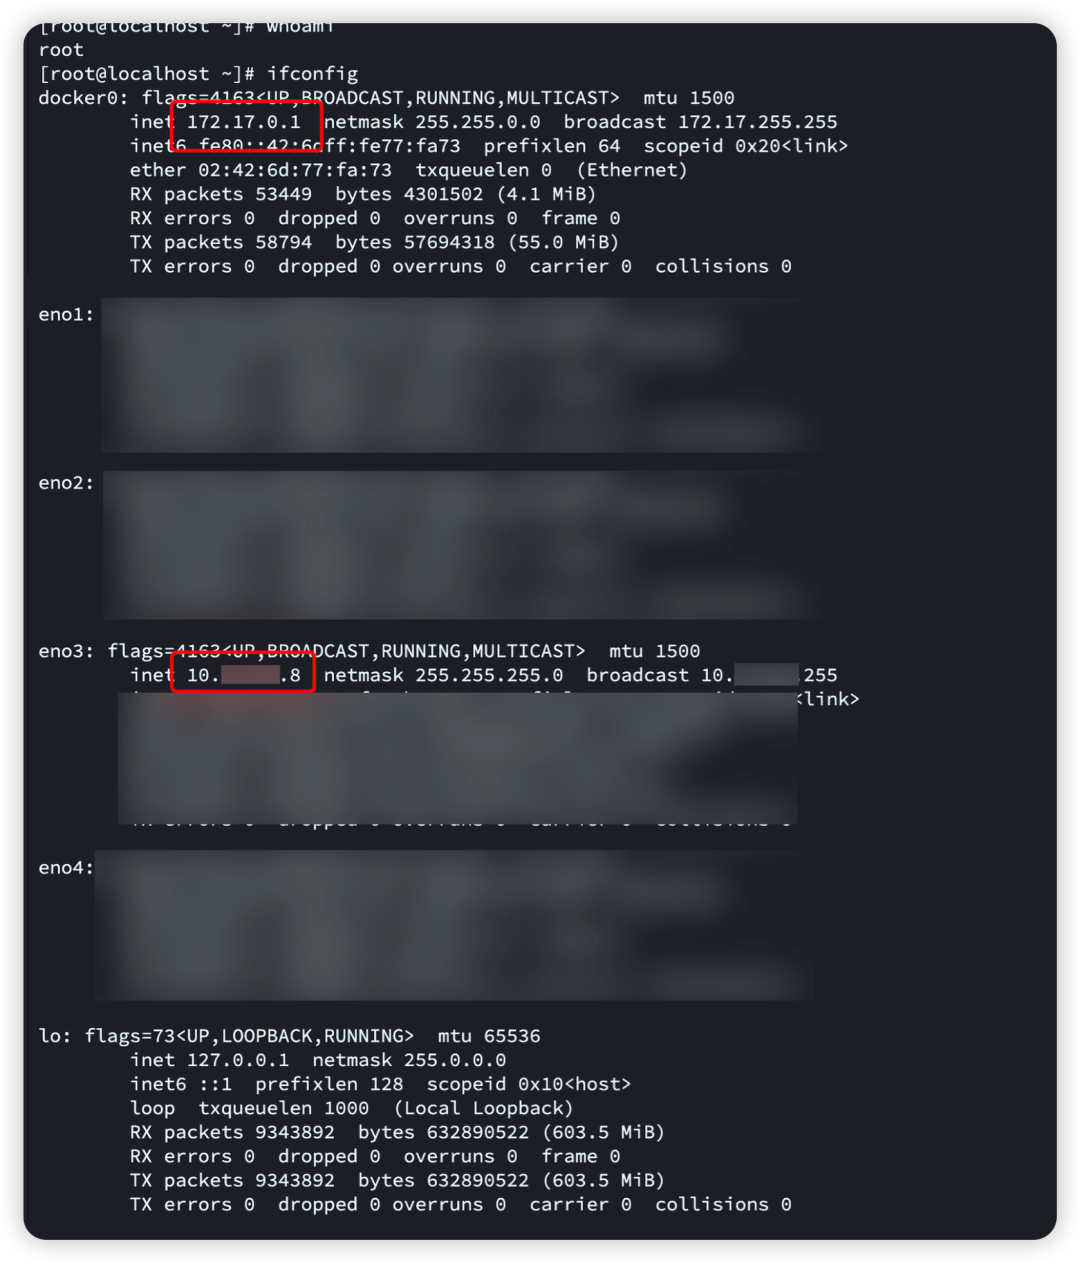Click the eno2 interface label

coord(66,483)
